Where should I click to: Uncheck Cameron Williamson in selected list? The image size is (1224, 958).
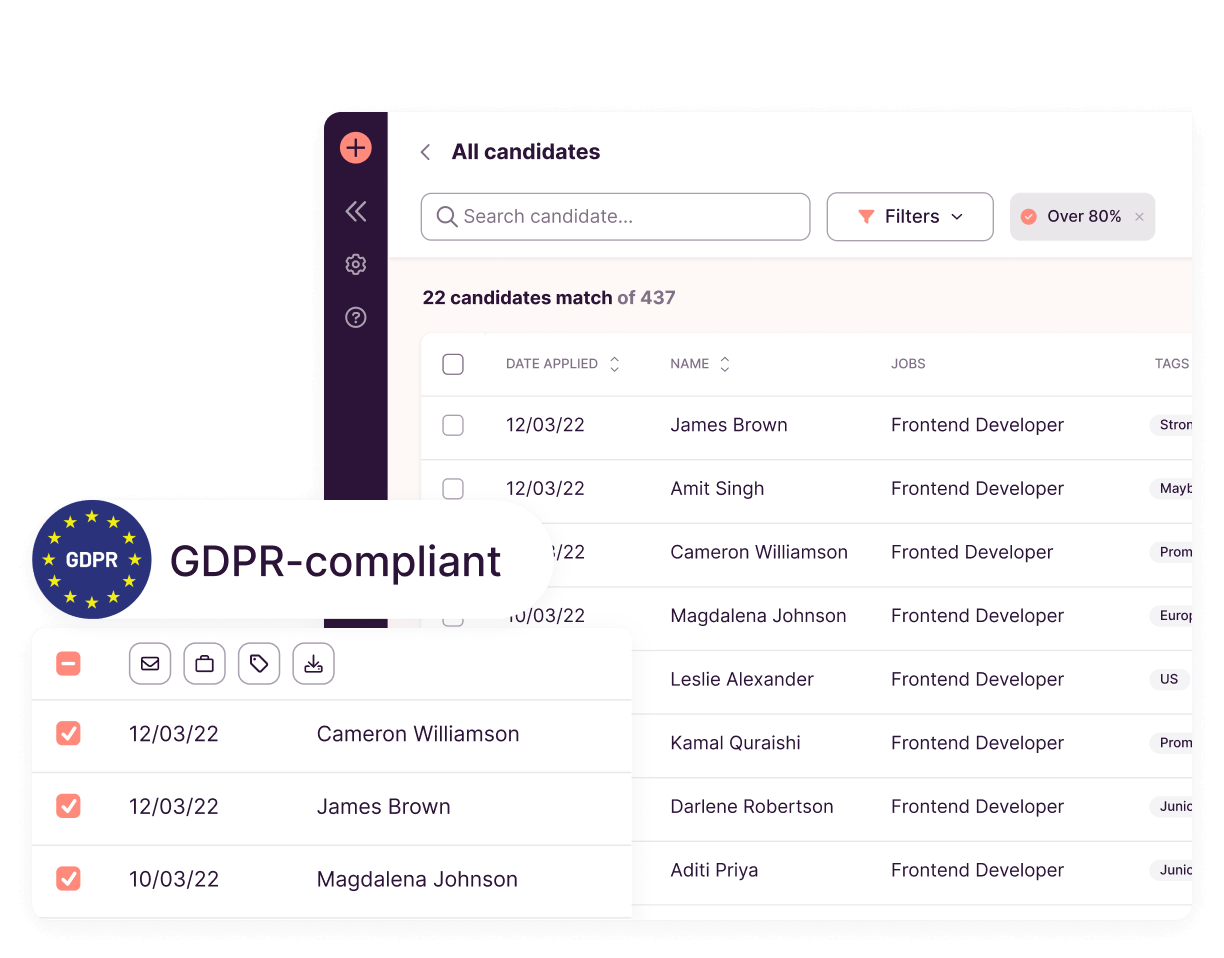68,734
